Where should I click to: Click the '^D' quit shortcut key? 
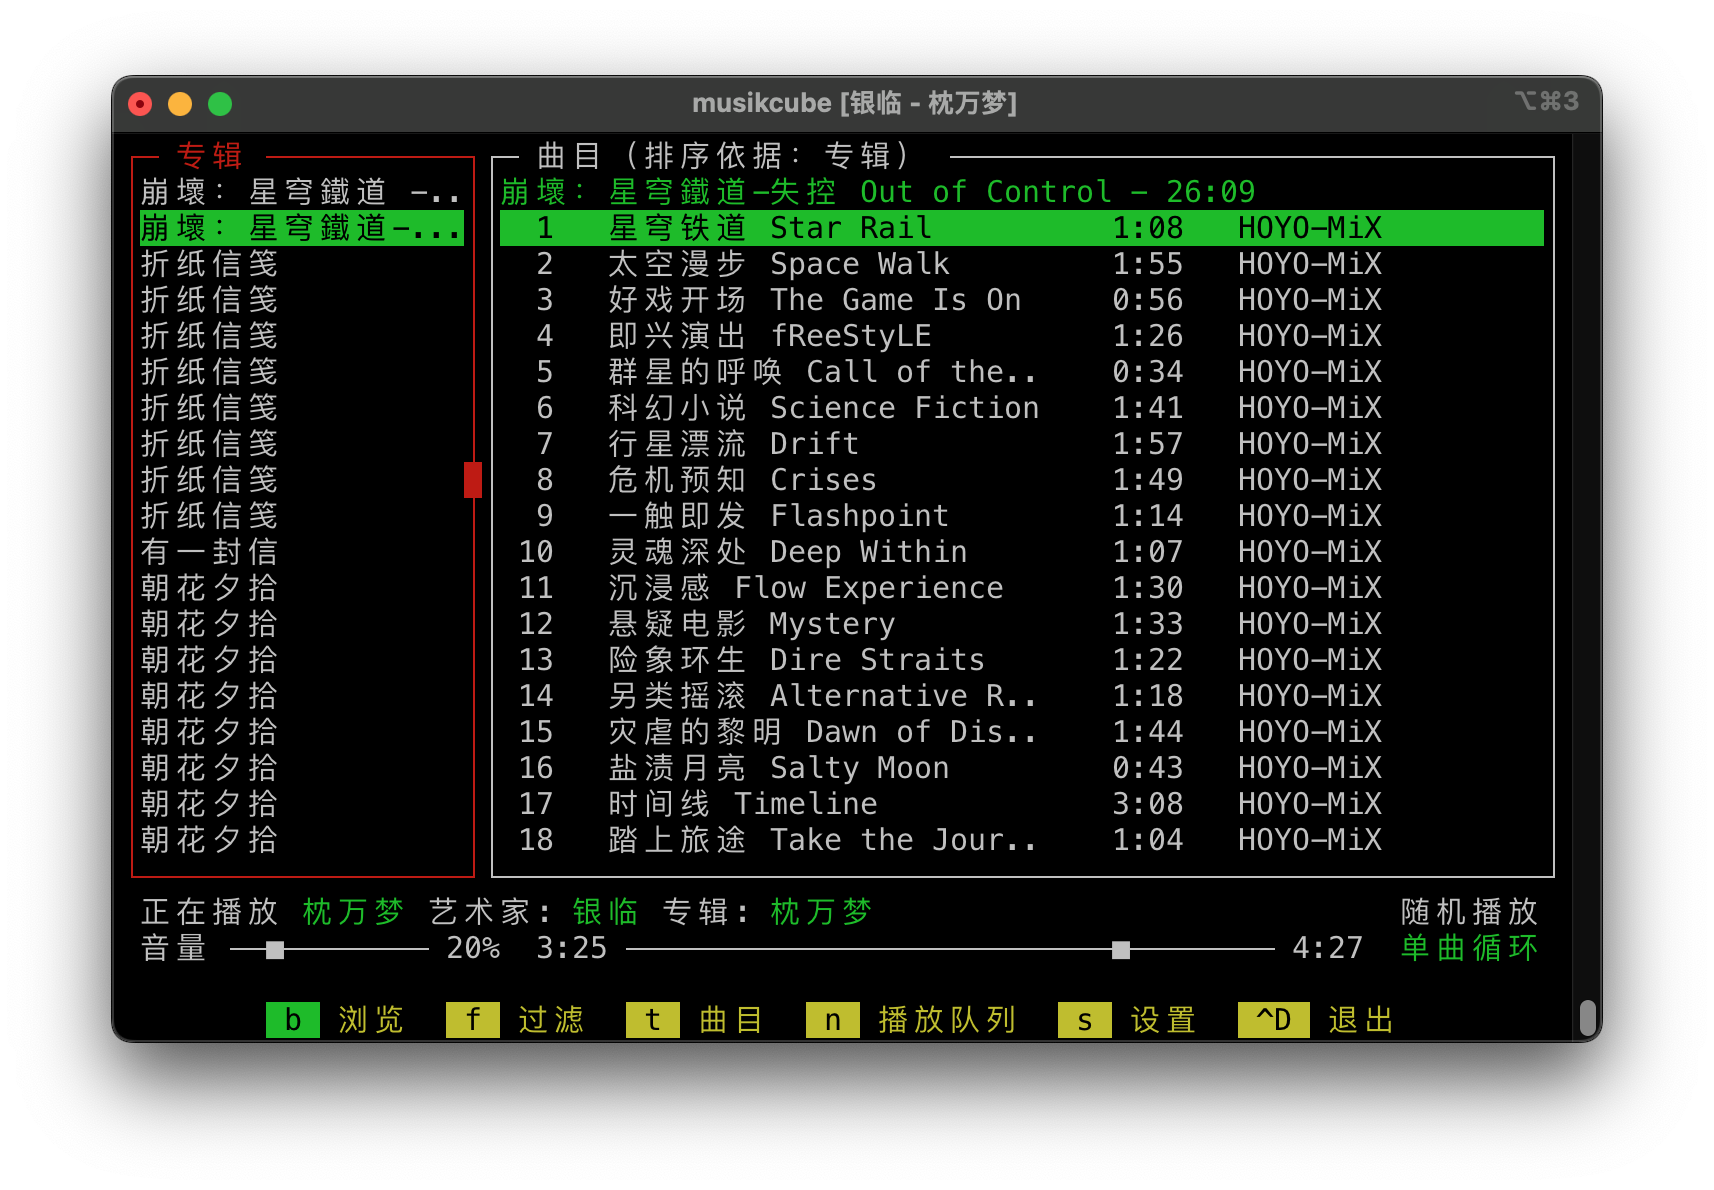click(x=1273, y=1020)
